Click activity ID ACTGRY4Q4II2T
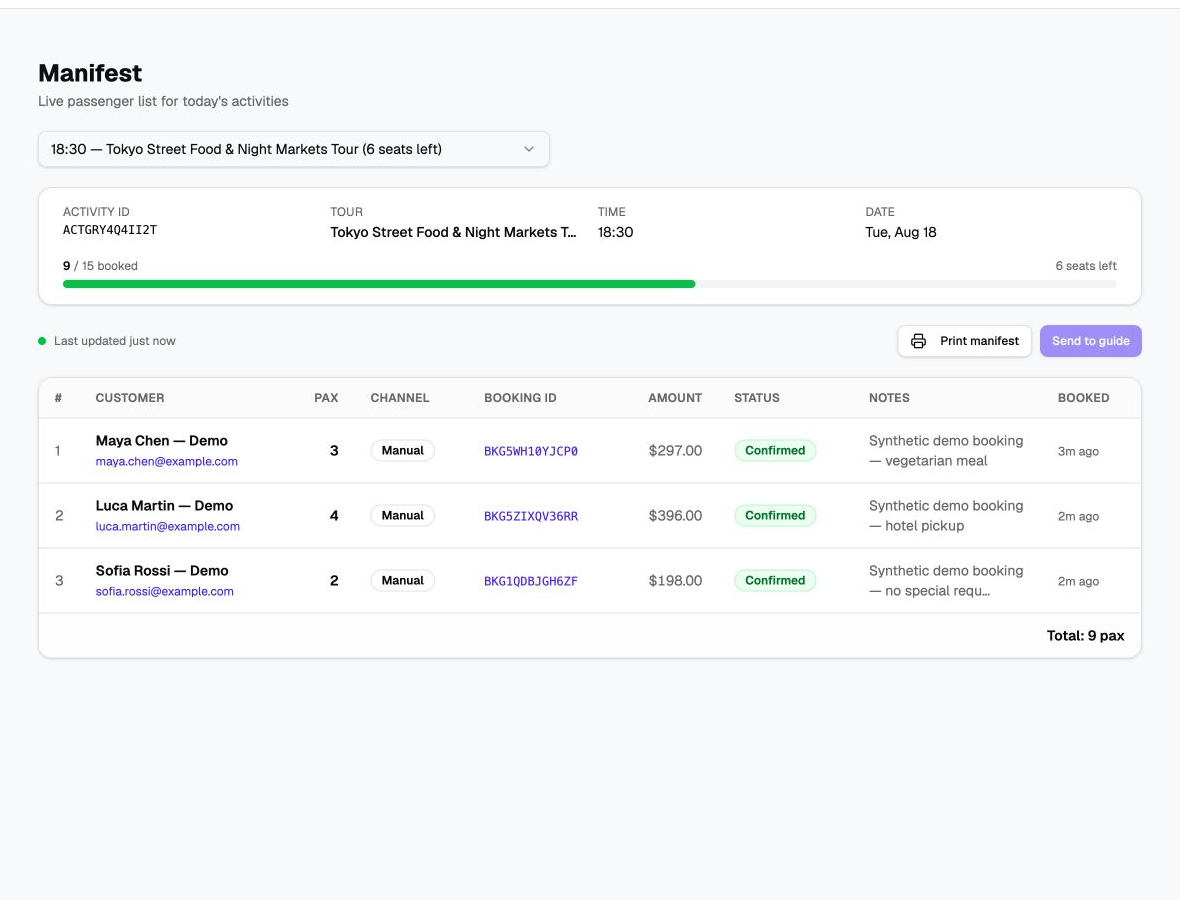This screenshot has width=1180, height=900. [110, 230]
